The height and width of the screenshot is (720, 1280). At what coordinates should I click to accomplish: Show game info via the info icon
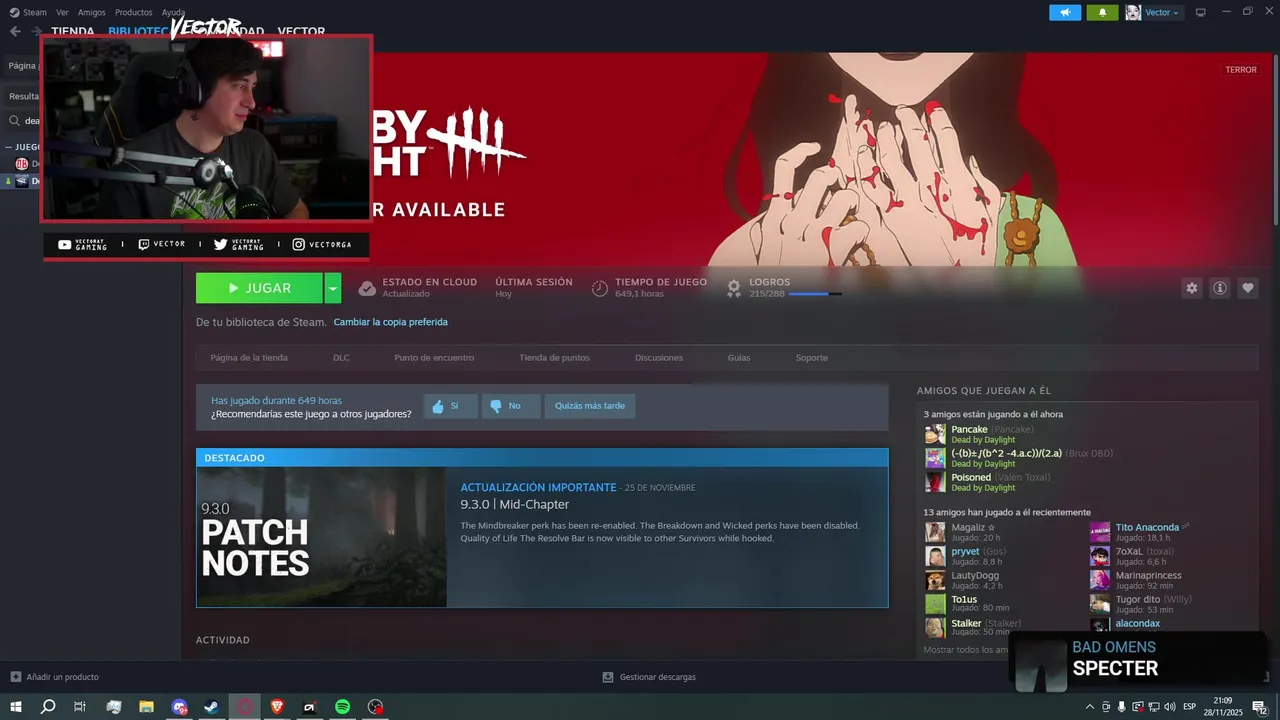1219,288
